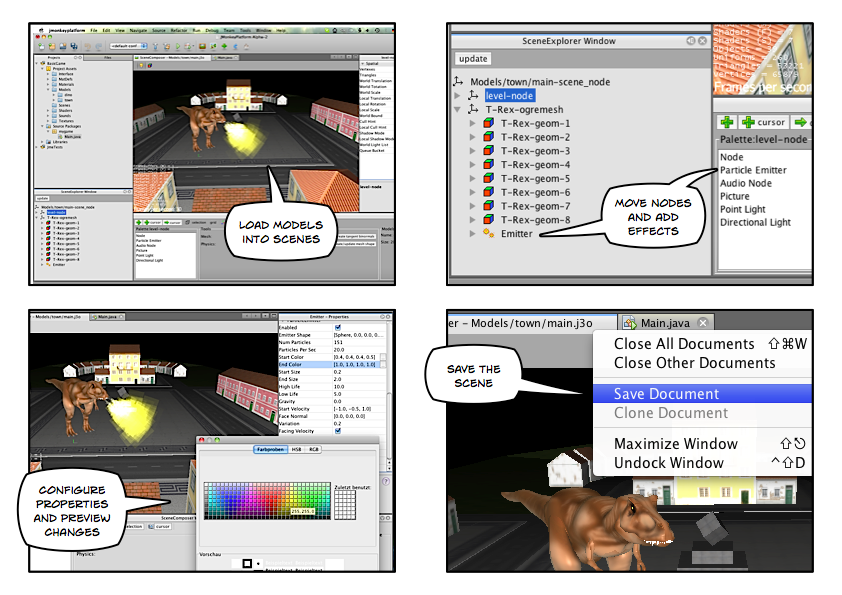This screenshot has height=595, width=842.
Task: Toggle the Enabled checkbox in Emitter Properties
Action: click(x=338, y=327)
